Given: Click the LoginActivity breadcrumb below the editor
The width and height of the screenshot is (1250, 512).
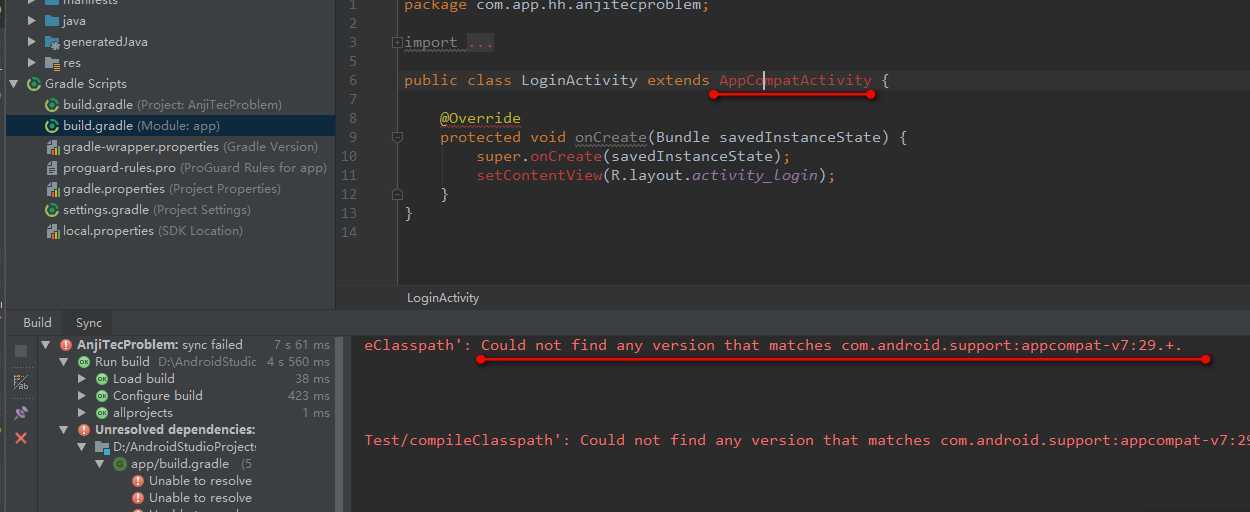Looking at the screenshot, I should pyautogui.click(x=443, y=298).
